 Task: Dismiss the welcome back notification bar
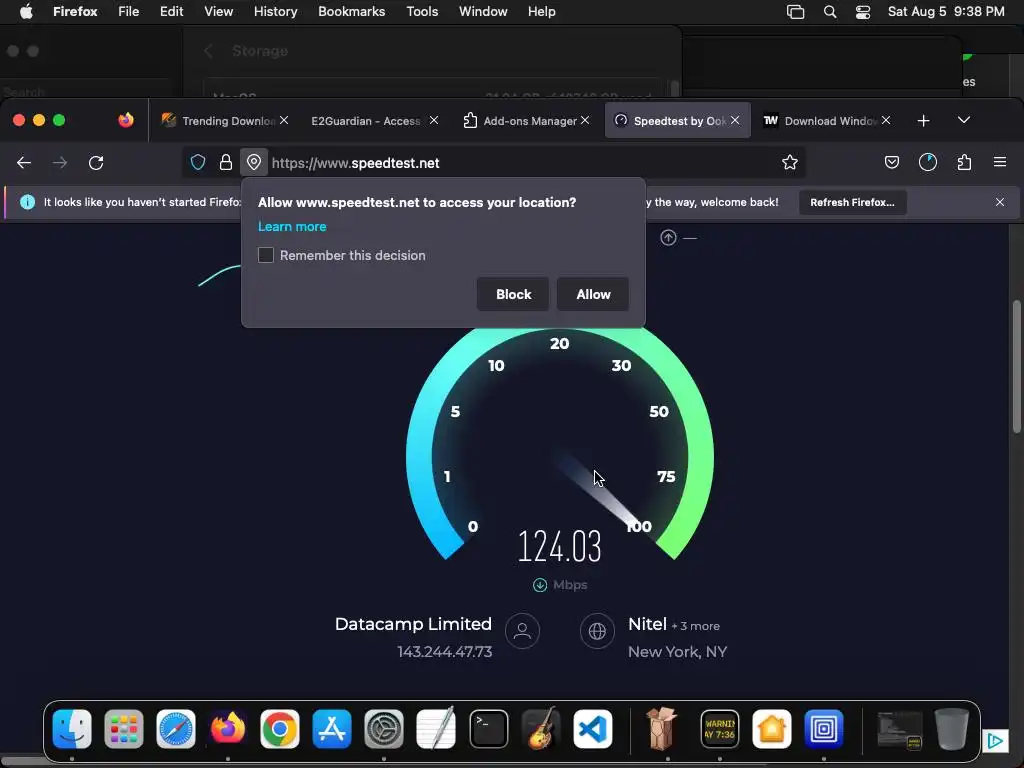(1000, 202)
